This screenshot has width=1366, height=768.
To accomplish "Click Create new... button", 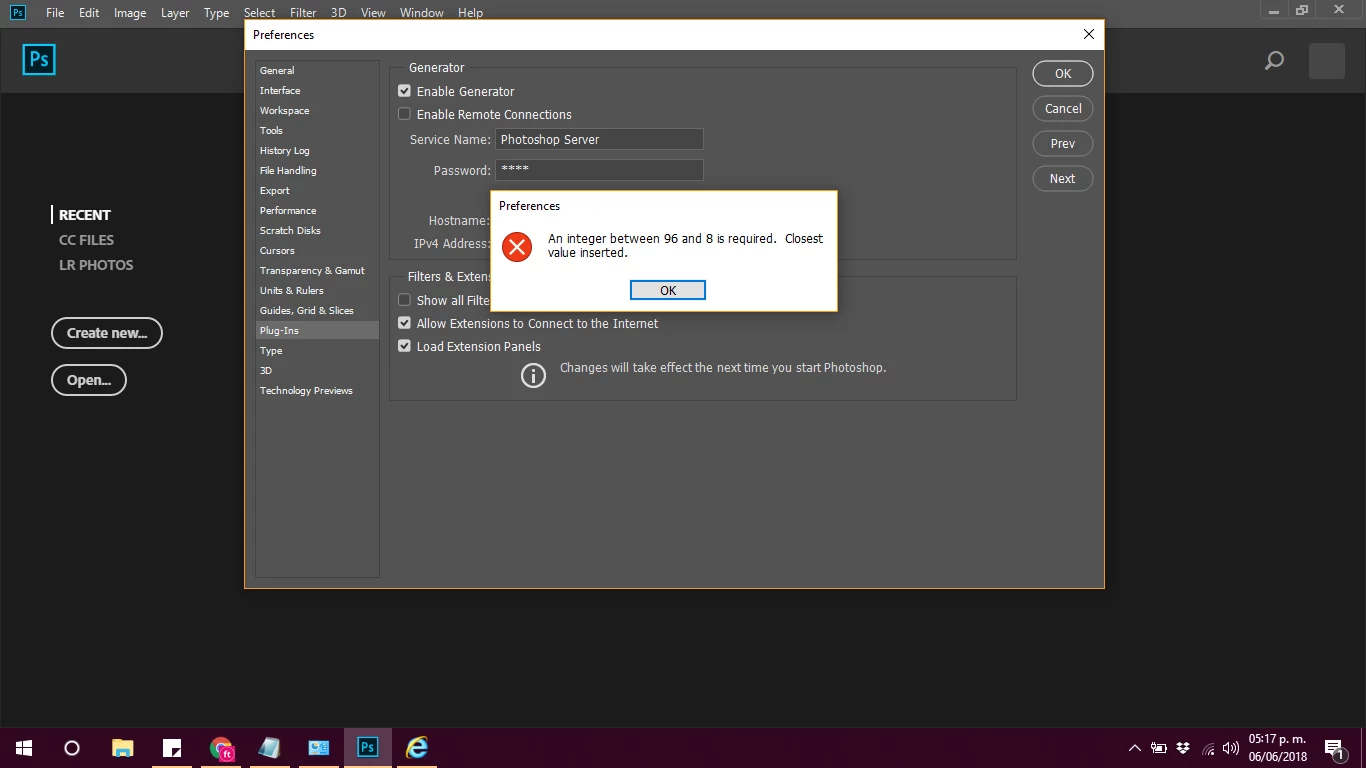I will point(107,333).
